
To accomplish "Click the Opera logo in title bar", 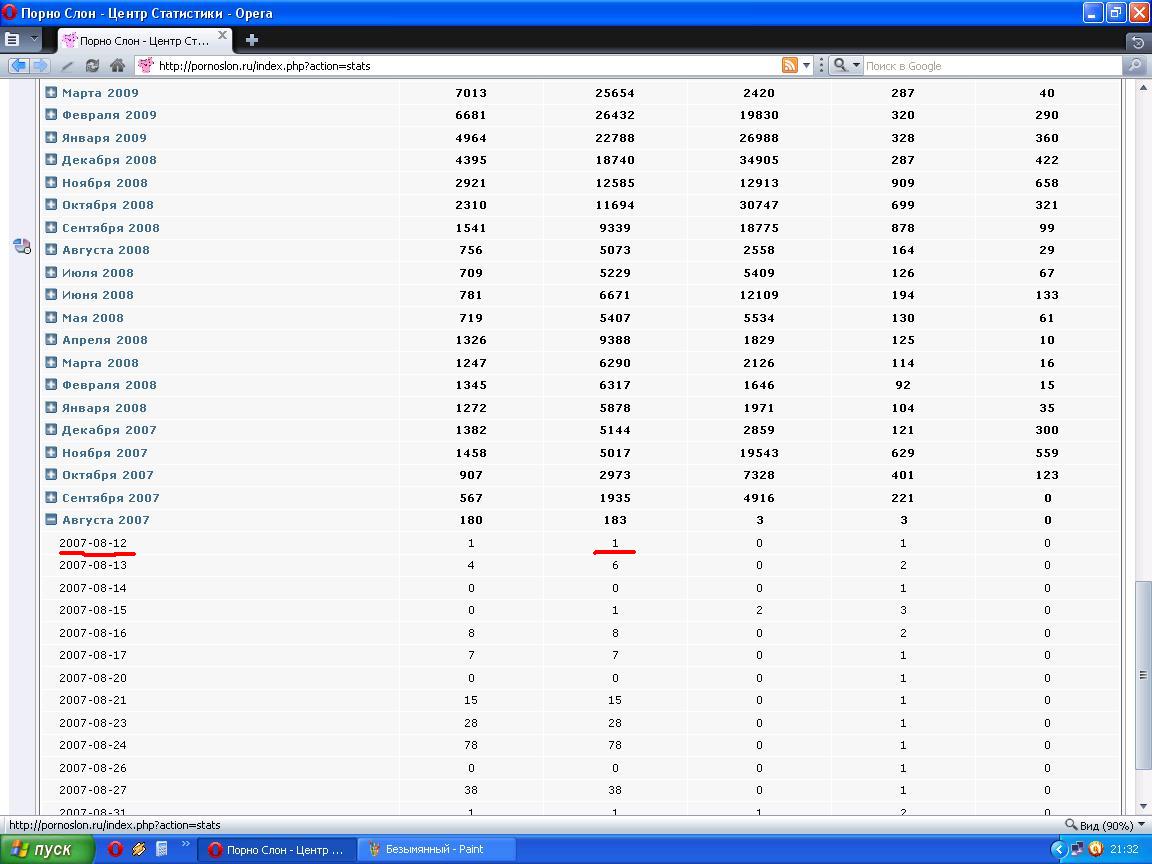I will click(x=9, y=12).
